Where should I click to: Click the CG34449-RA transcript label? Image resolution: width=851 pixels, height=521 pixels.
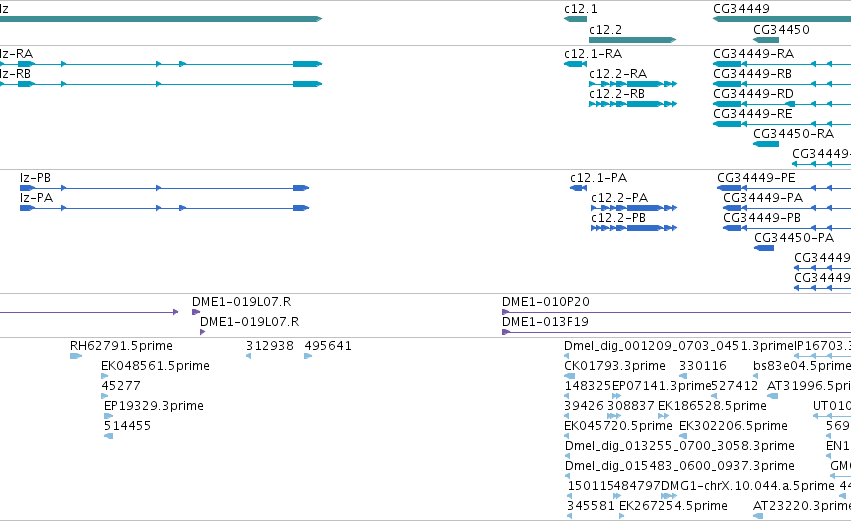coord(753,54)
